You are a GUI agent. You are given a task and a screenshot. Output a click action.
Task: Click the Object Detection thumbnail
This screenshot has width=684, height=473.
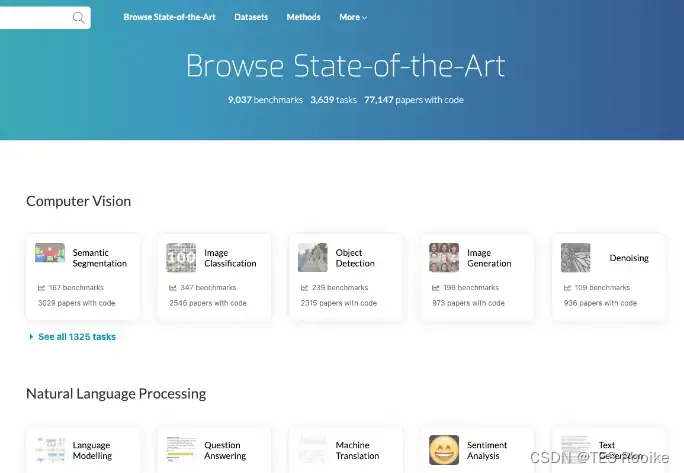pos(312,257)
